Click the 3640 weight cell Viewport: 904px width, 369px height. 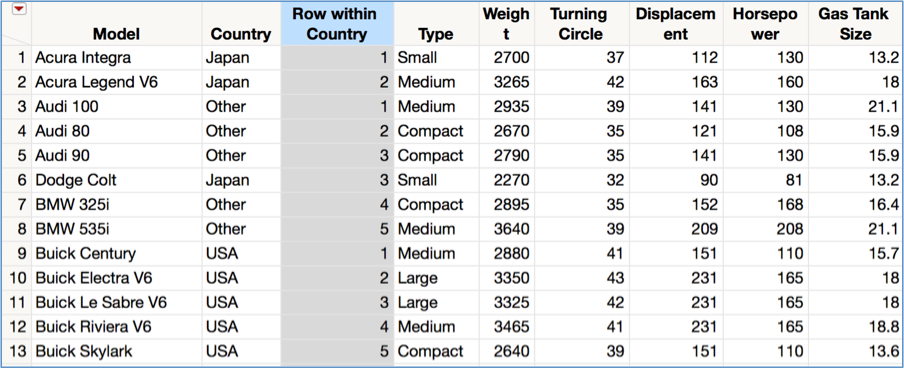tap(511, 229)
